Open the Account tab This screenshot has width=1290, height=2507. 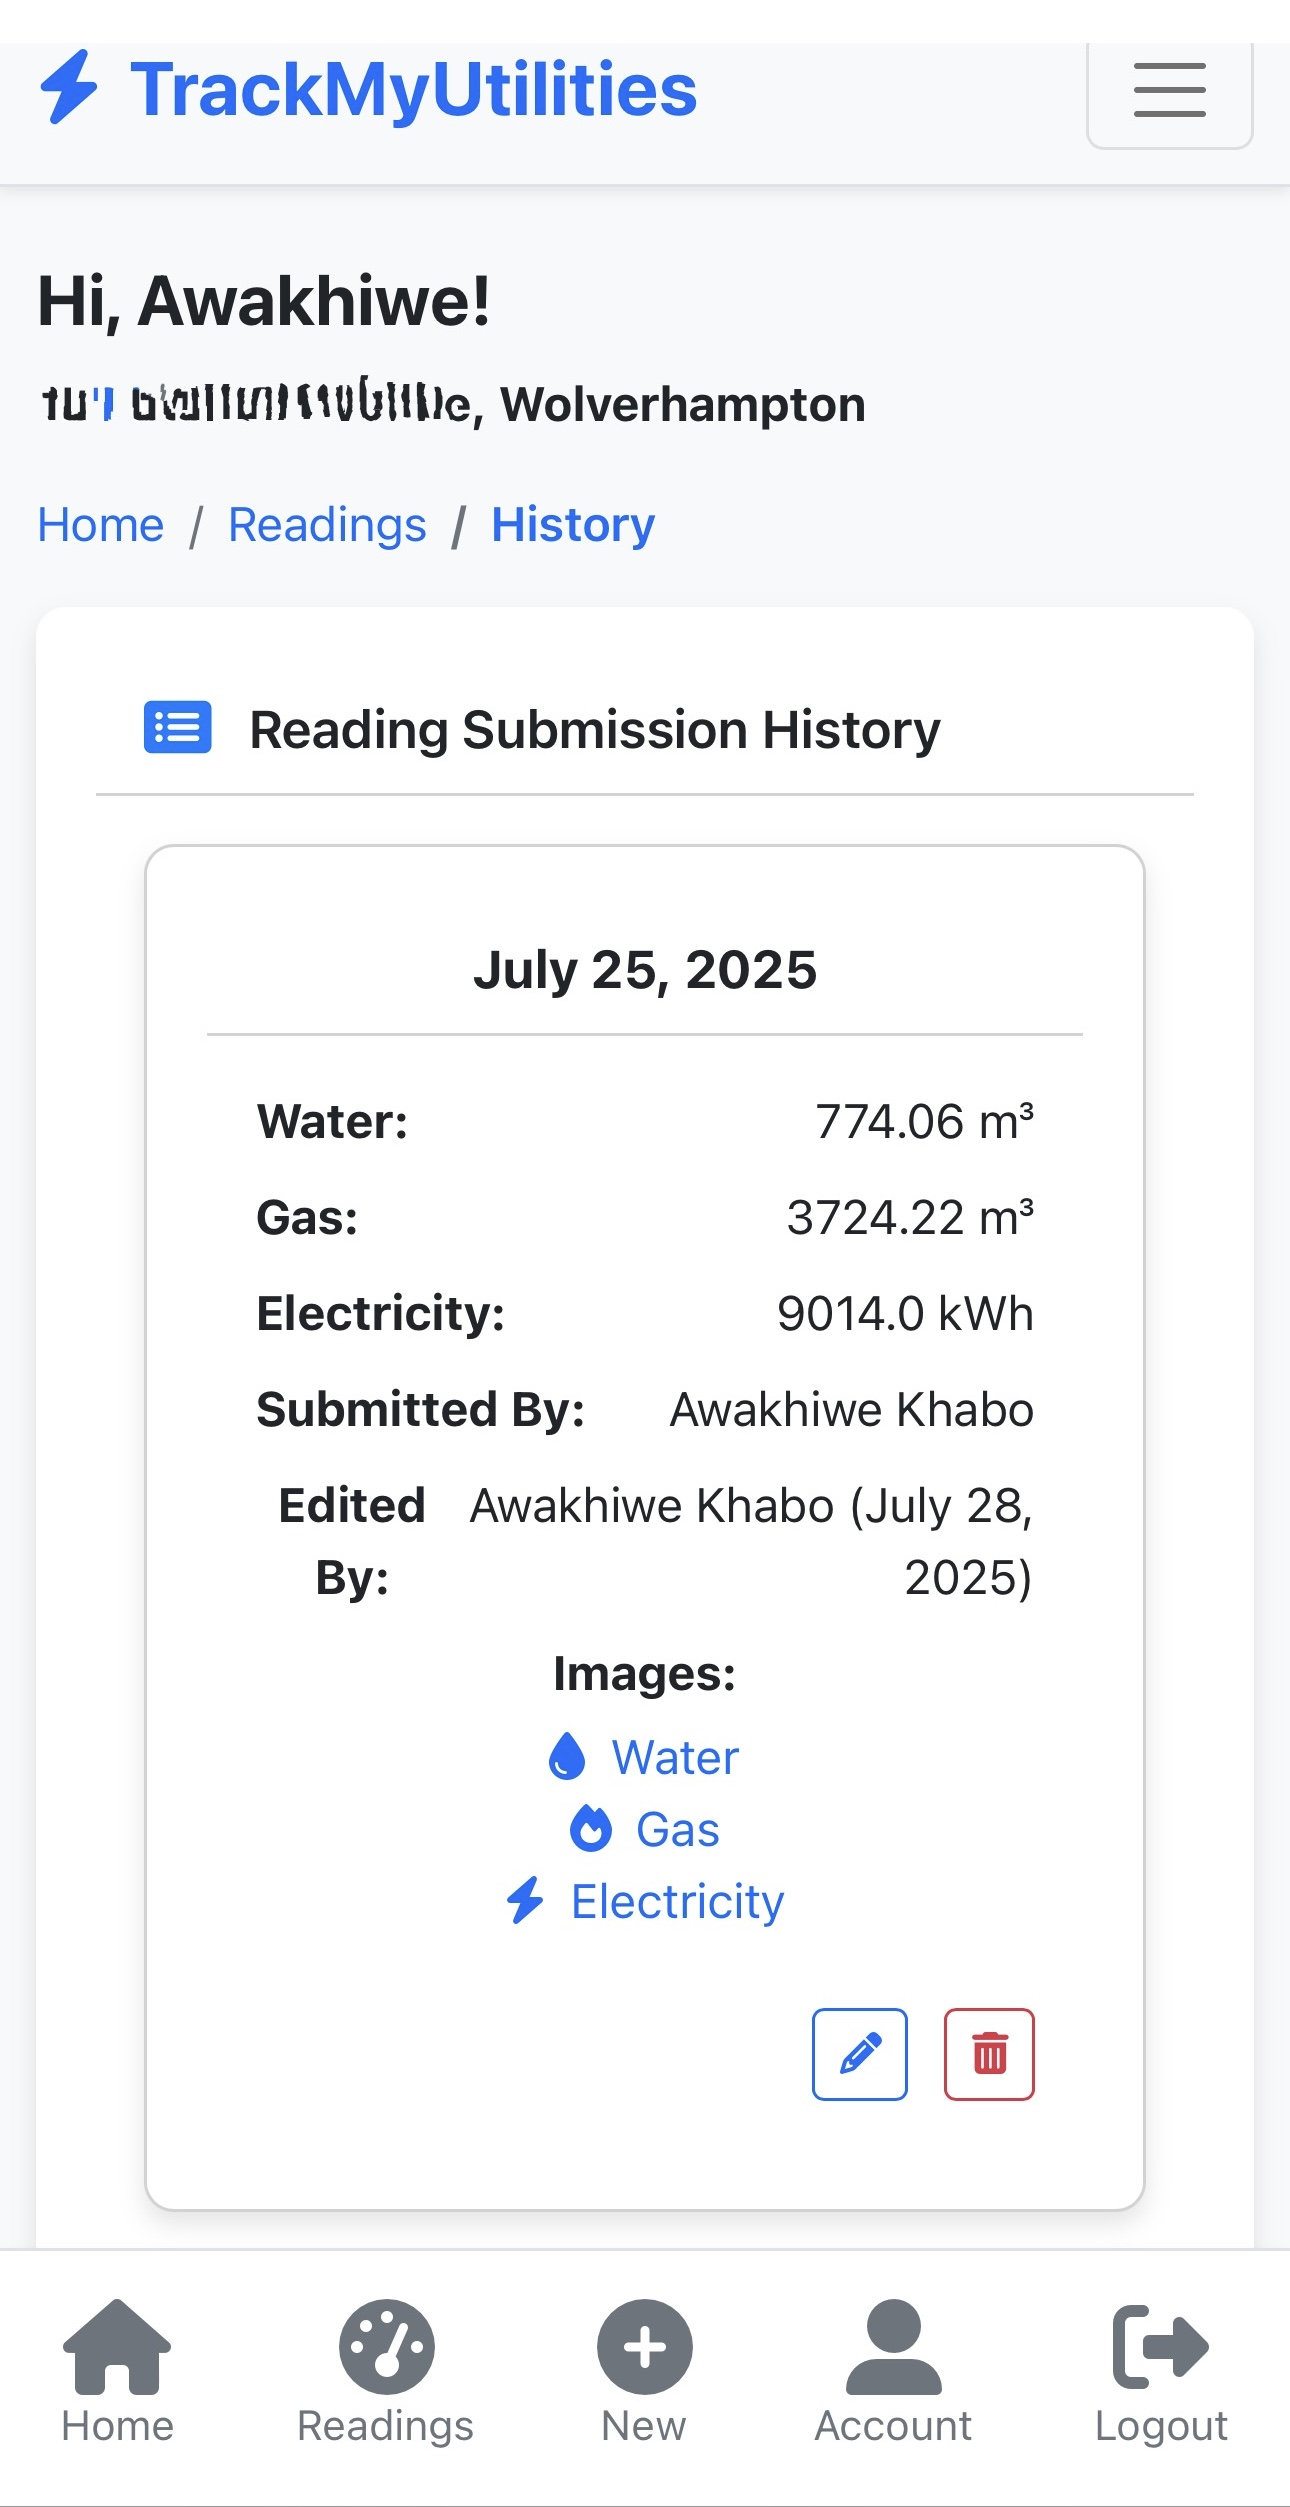click(893, 2370)
